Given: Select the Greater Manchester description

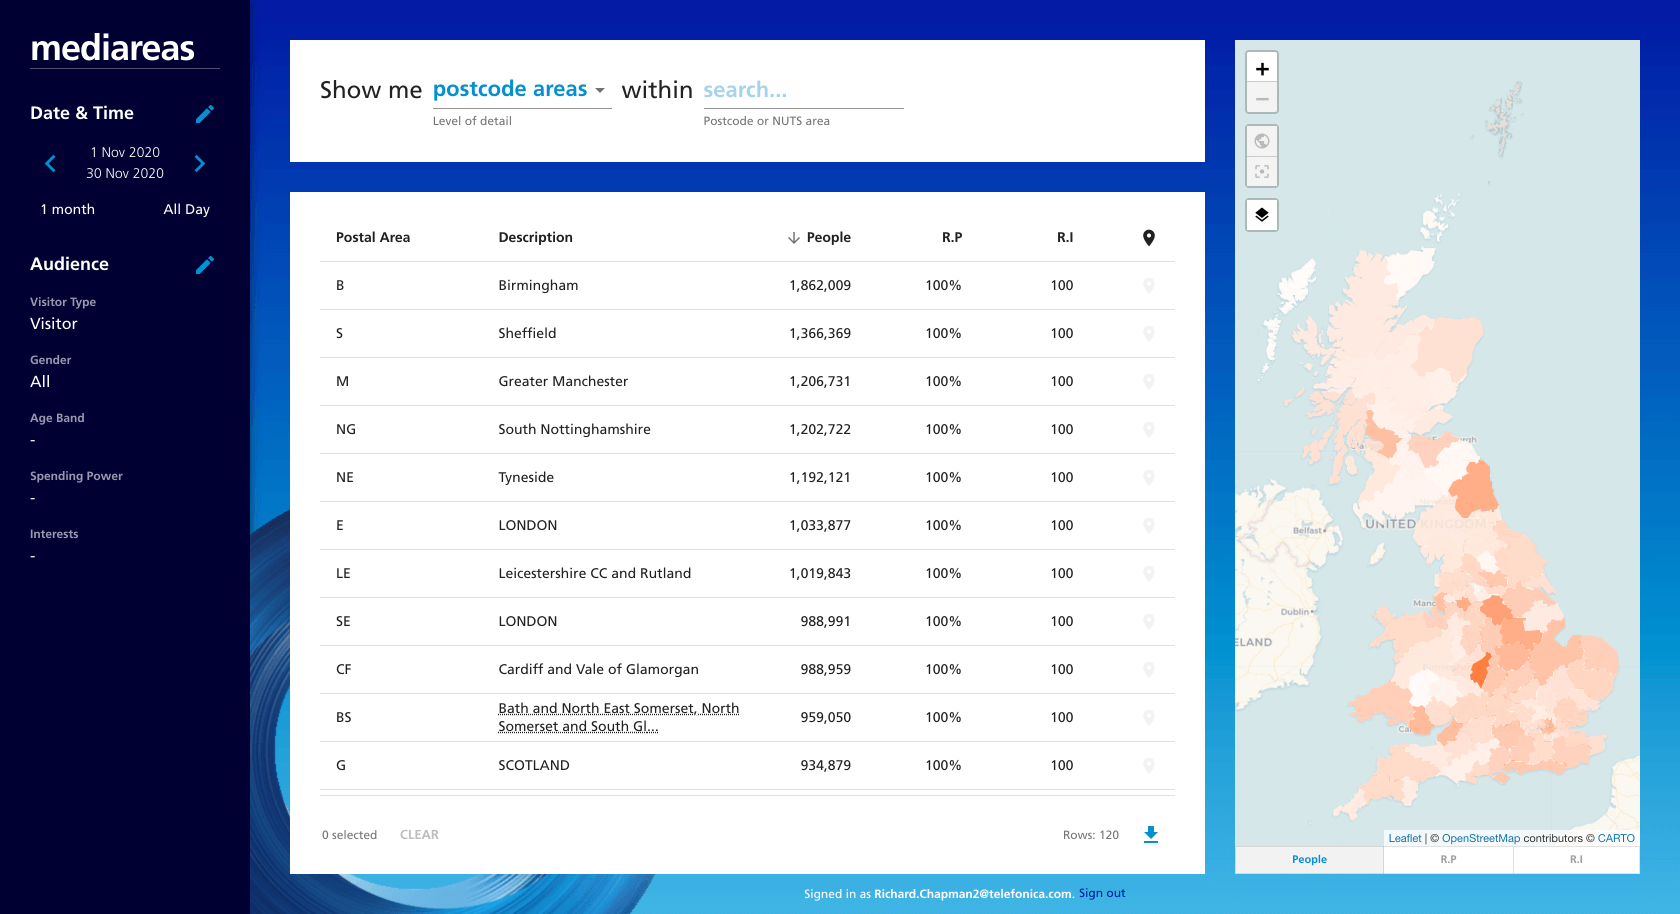Looking at the screenshot, I should coord(563,382).
